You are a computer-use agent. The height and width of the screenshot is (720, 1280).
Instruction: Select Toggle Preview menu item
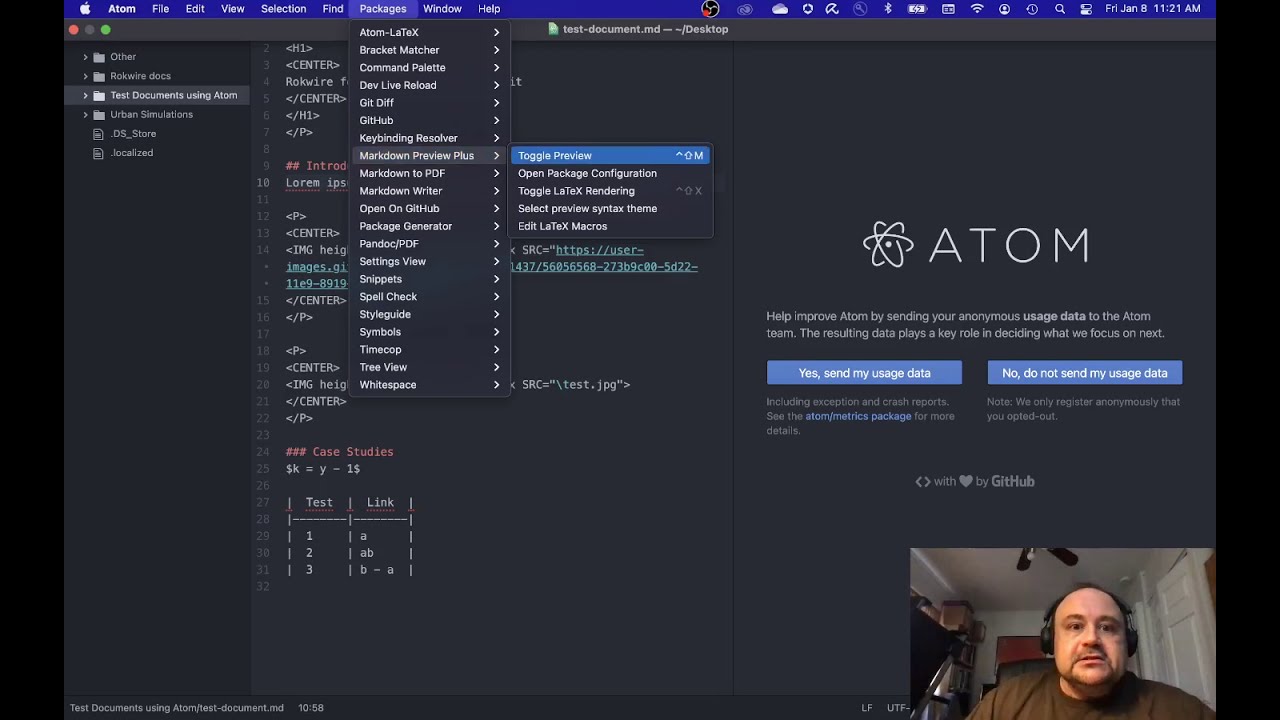(x=610, y=156)
